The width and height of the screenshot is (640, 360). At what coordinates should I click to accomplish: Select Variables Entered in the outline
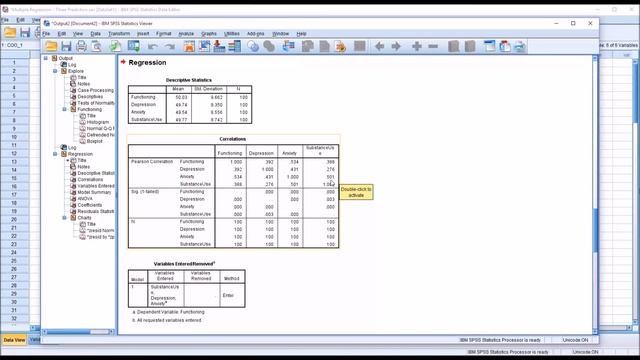click(96, 186)
